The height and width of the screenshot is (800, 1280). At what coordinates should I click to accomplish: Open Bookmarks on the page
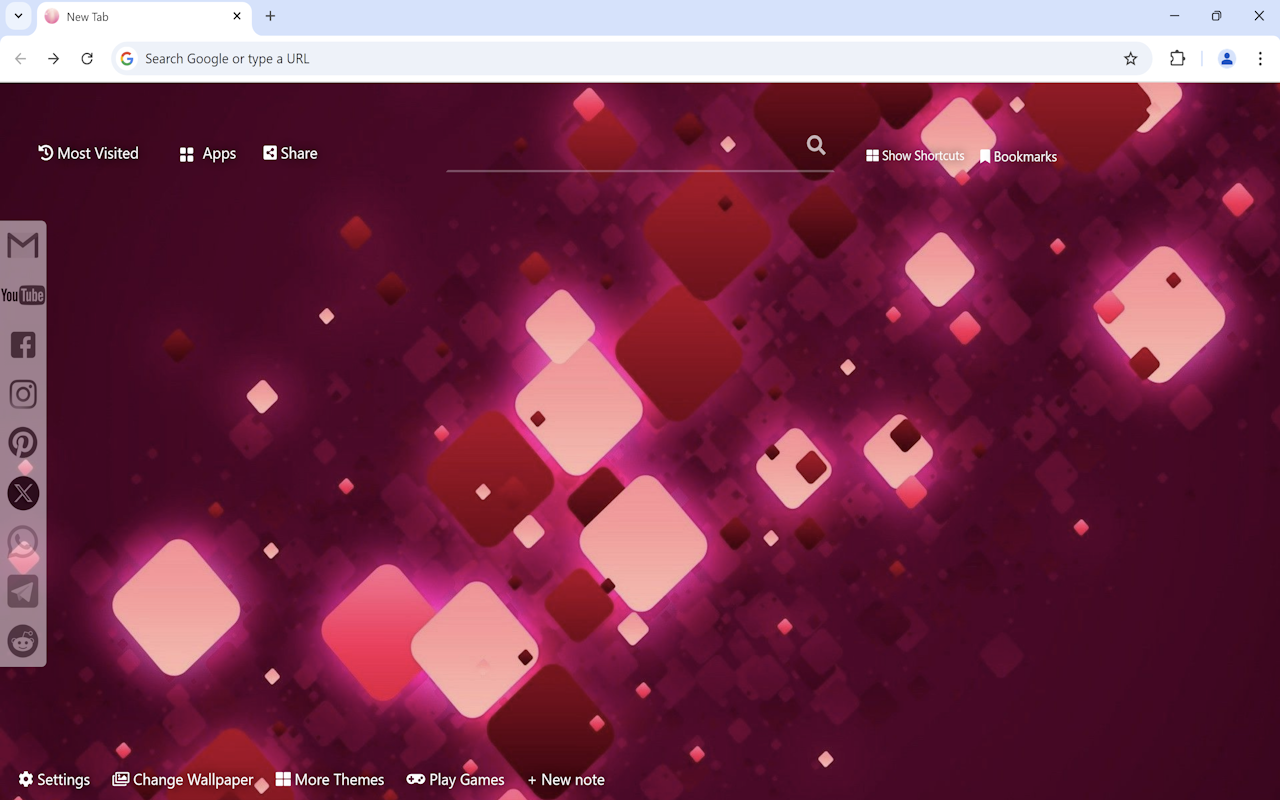pyautogui.click(x=1018, y=157)
